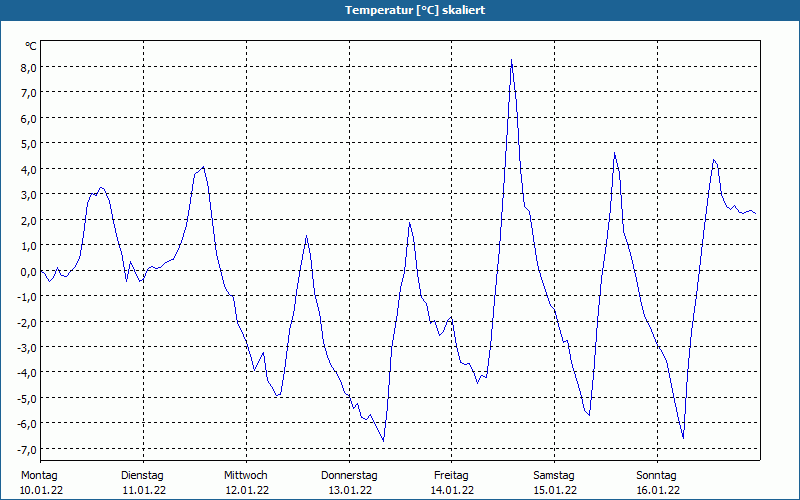Screen dimensions: 800x500
Task: Click the Dienstag day label
Action: click(x=142, y=476)
